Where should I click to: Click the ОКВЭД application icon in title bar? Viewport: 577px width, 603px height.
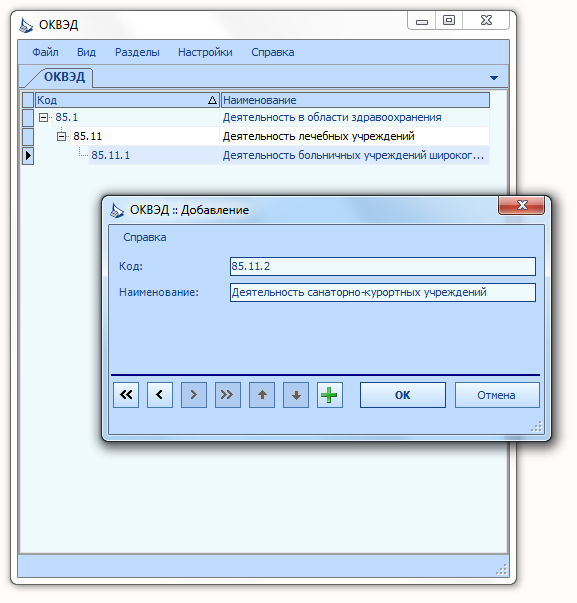click(x=26, y=25)
